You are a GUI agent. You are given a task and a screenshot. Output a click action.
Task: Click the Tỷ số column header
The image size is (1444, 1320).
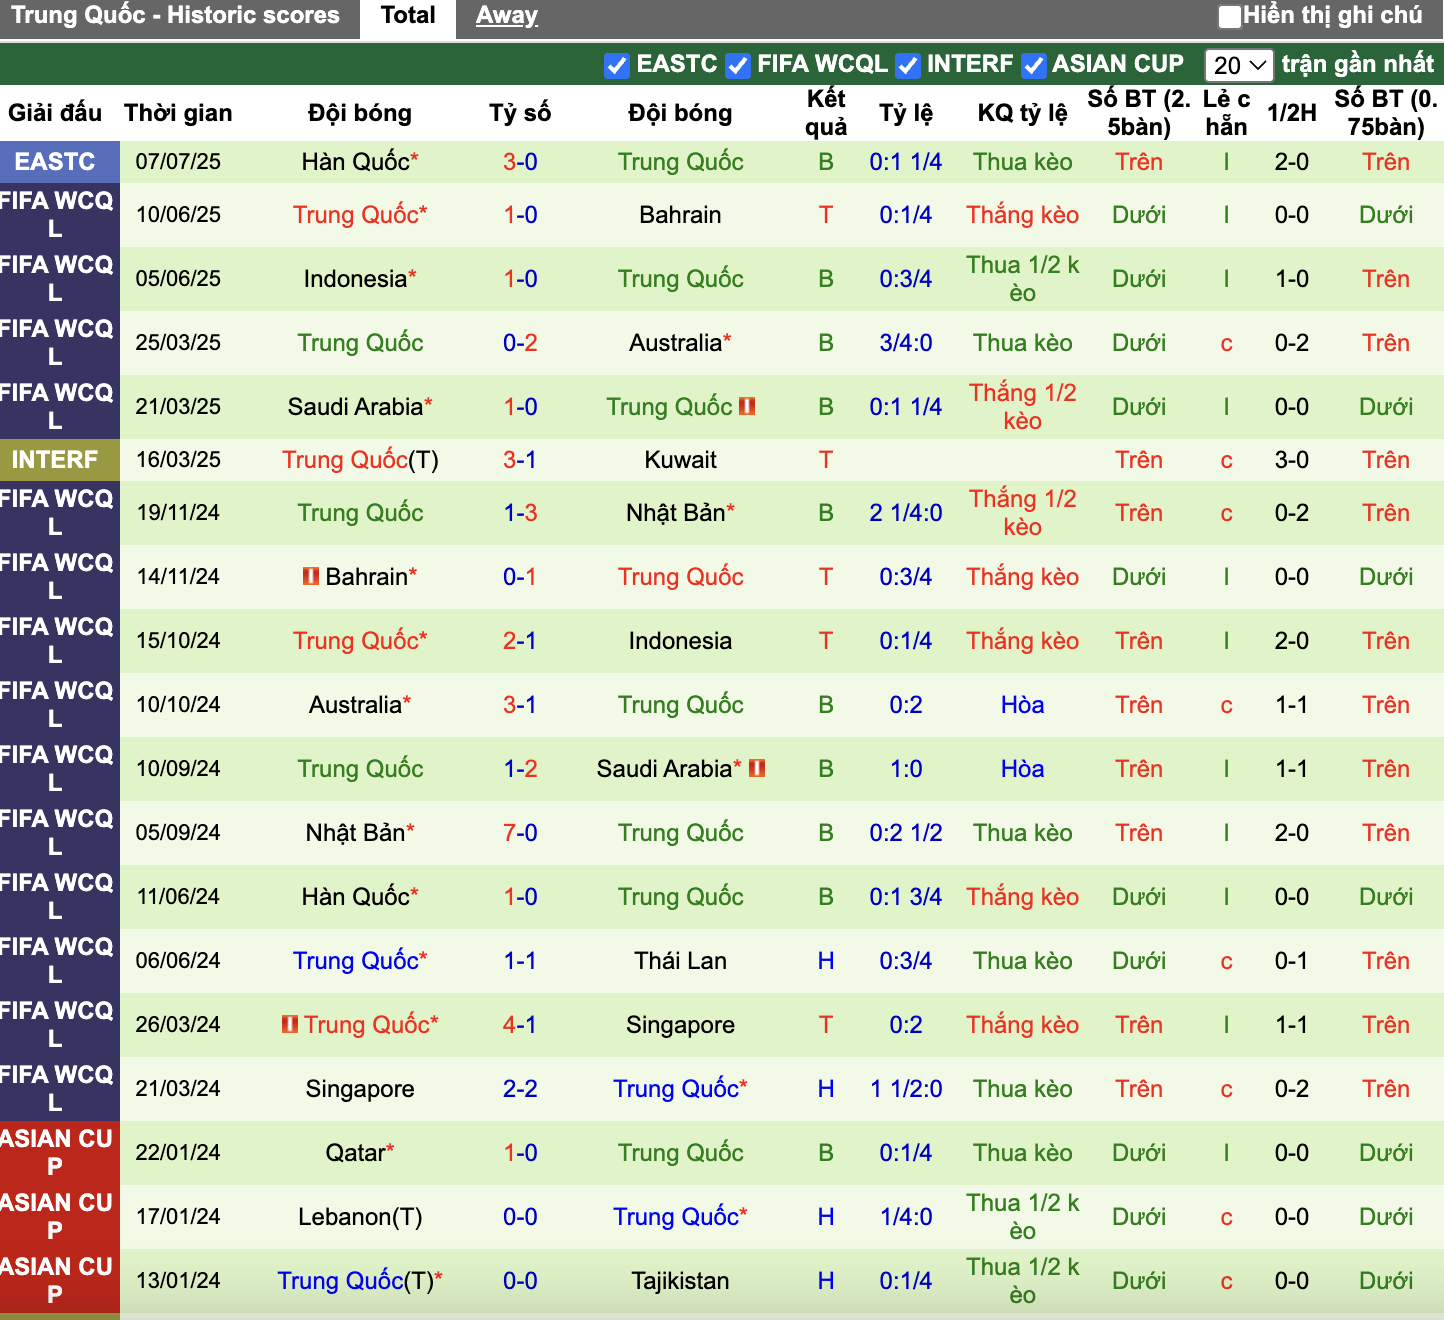[520, 113]
